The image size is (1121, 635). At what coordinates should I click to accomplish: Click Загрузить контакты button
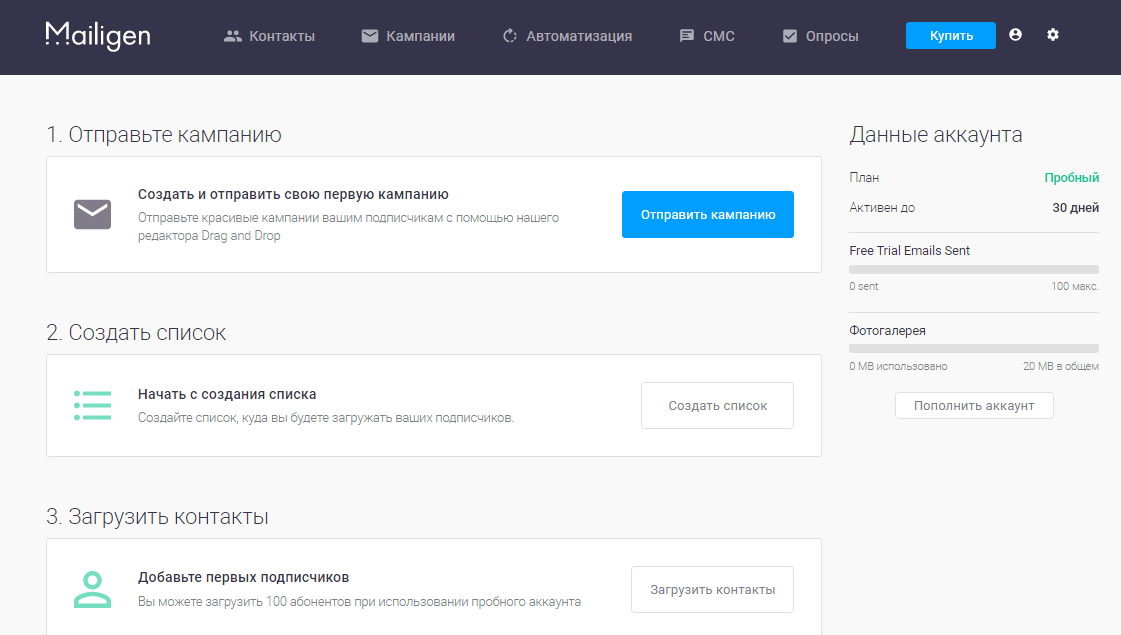712,589
